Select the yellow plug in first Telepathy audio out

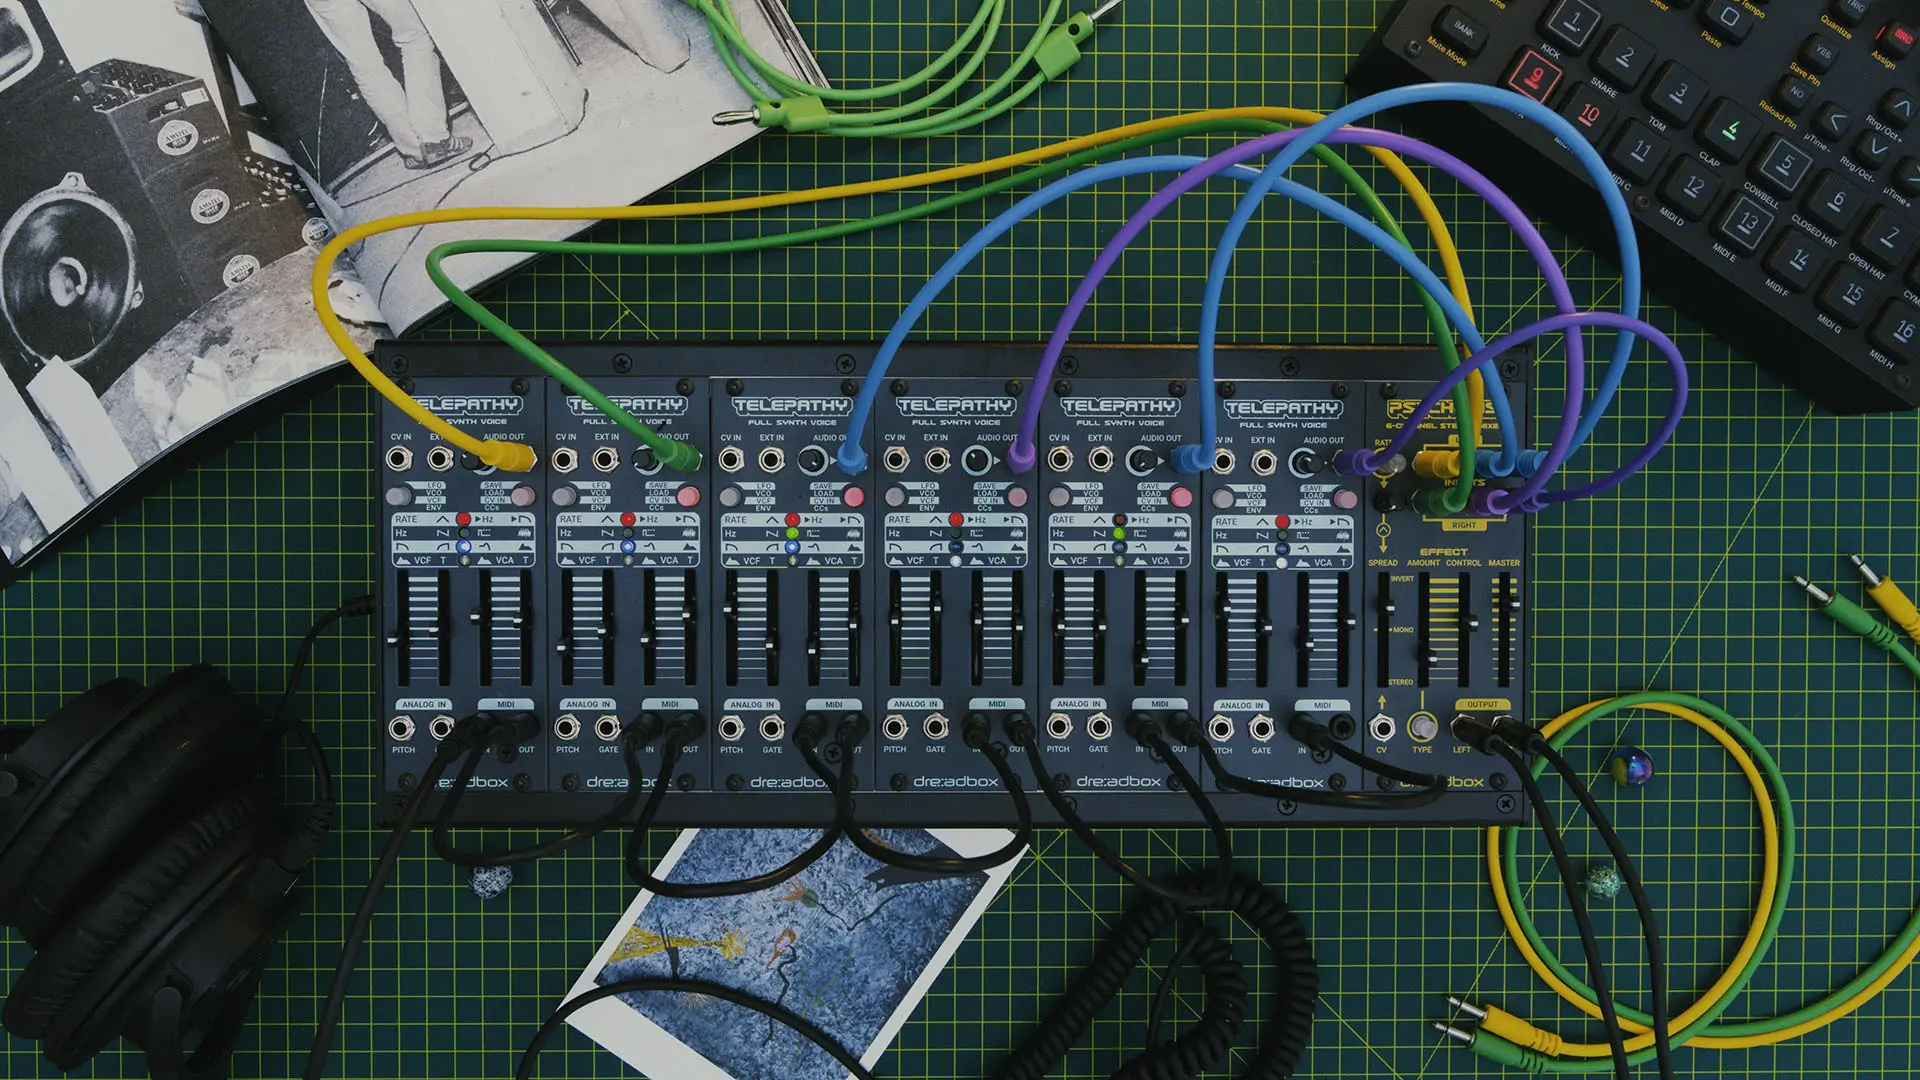[511, 459]
